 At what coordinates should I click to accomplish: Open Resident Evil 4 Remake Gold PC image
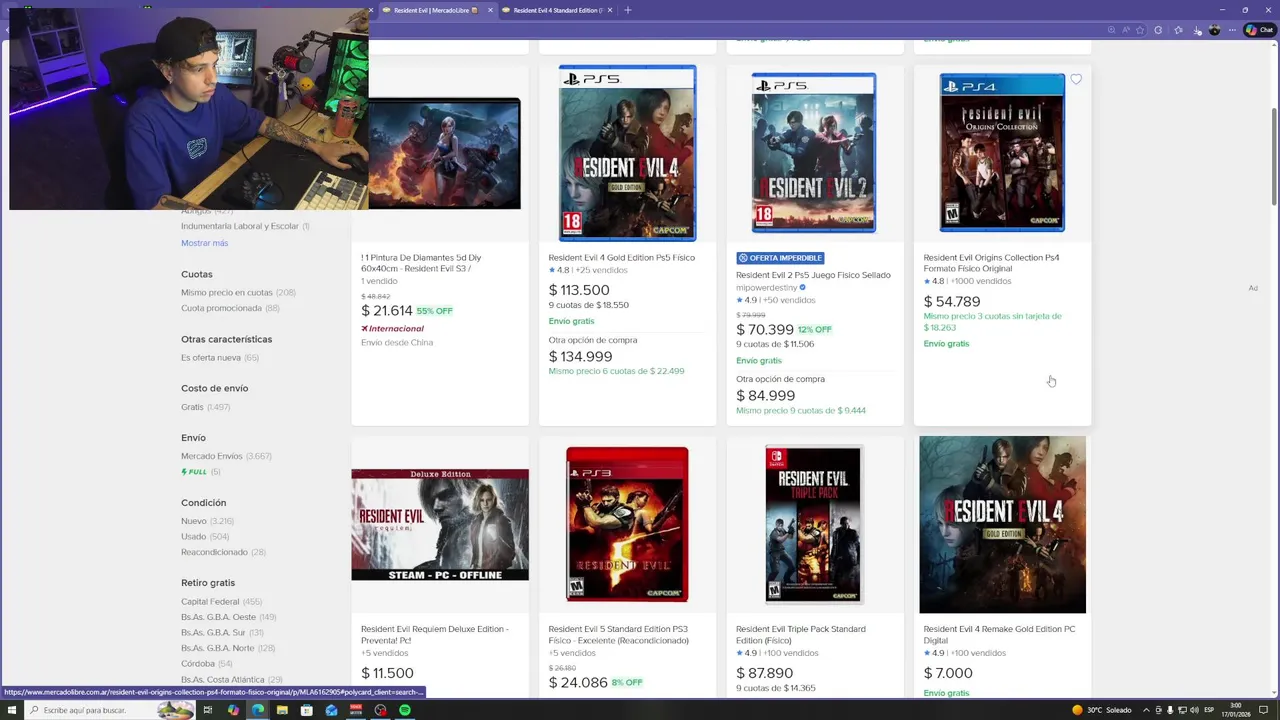(x=1002, y=525)
